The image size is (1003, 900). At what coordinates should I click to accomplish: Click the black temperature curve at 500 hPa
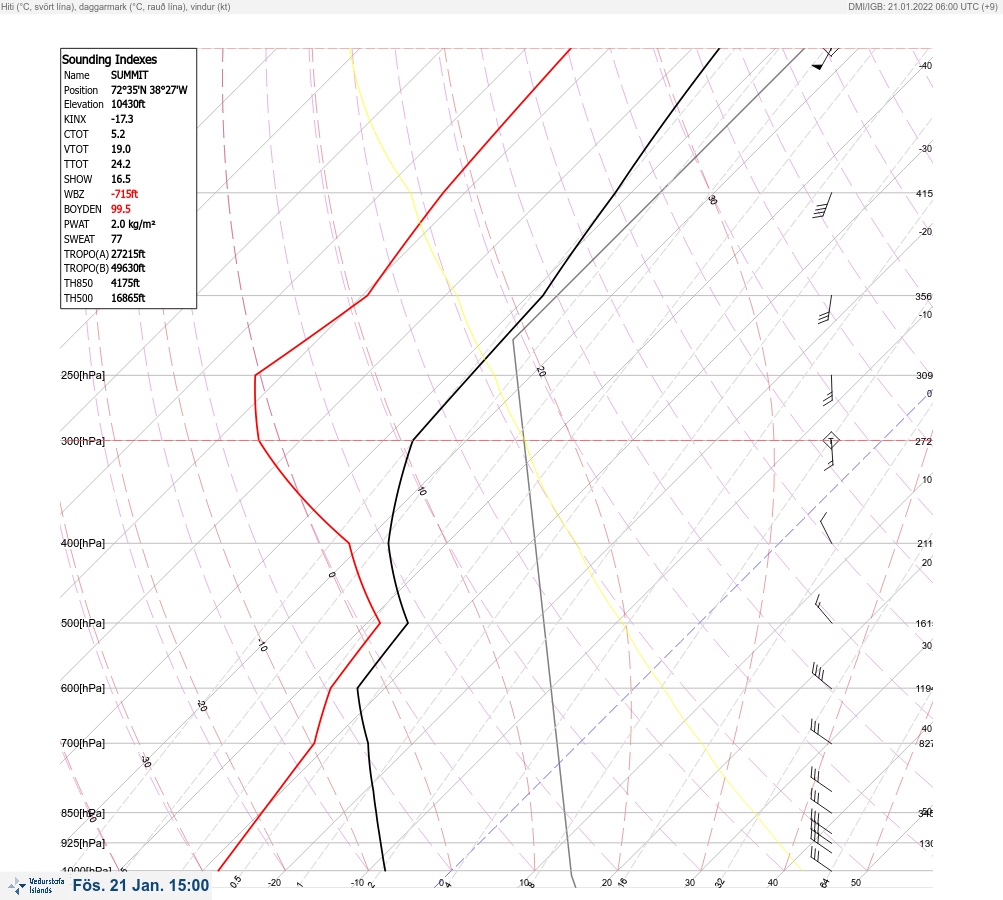407,623
